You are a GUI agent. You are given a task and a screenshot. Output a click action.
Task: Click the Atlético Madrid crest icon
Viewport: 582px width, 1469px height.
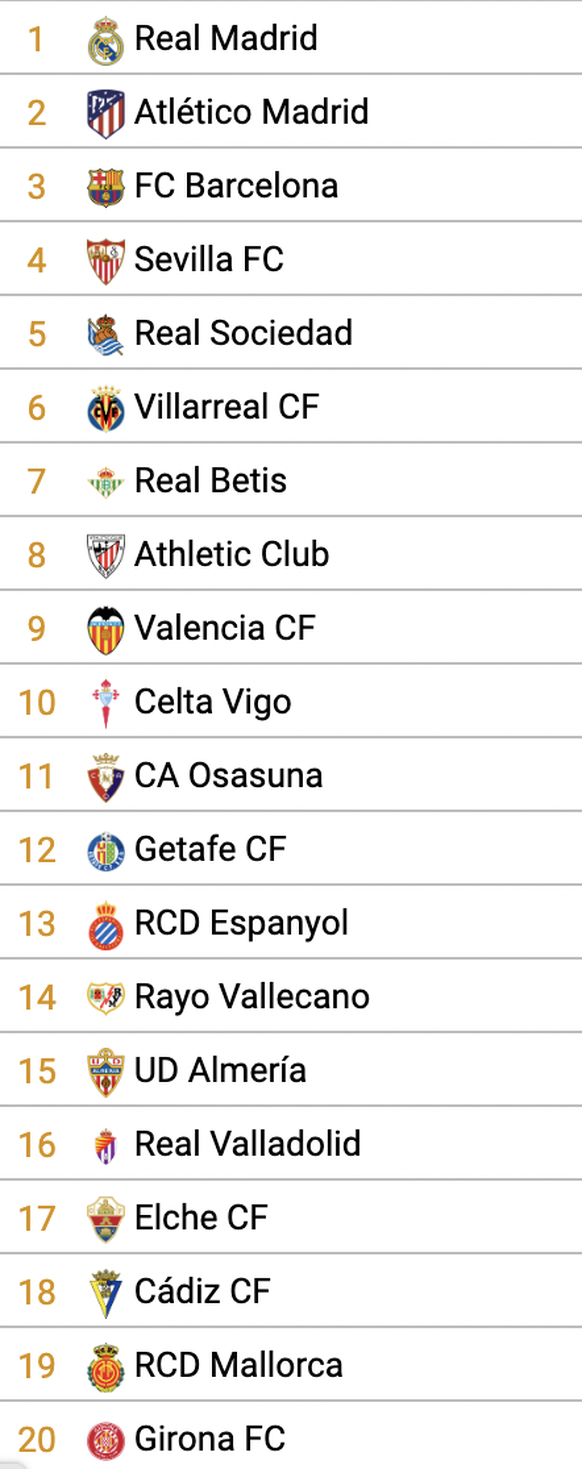(105, 113)
